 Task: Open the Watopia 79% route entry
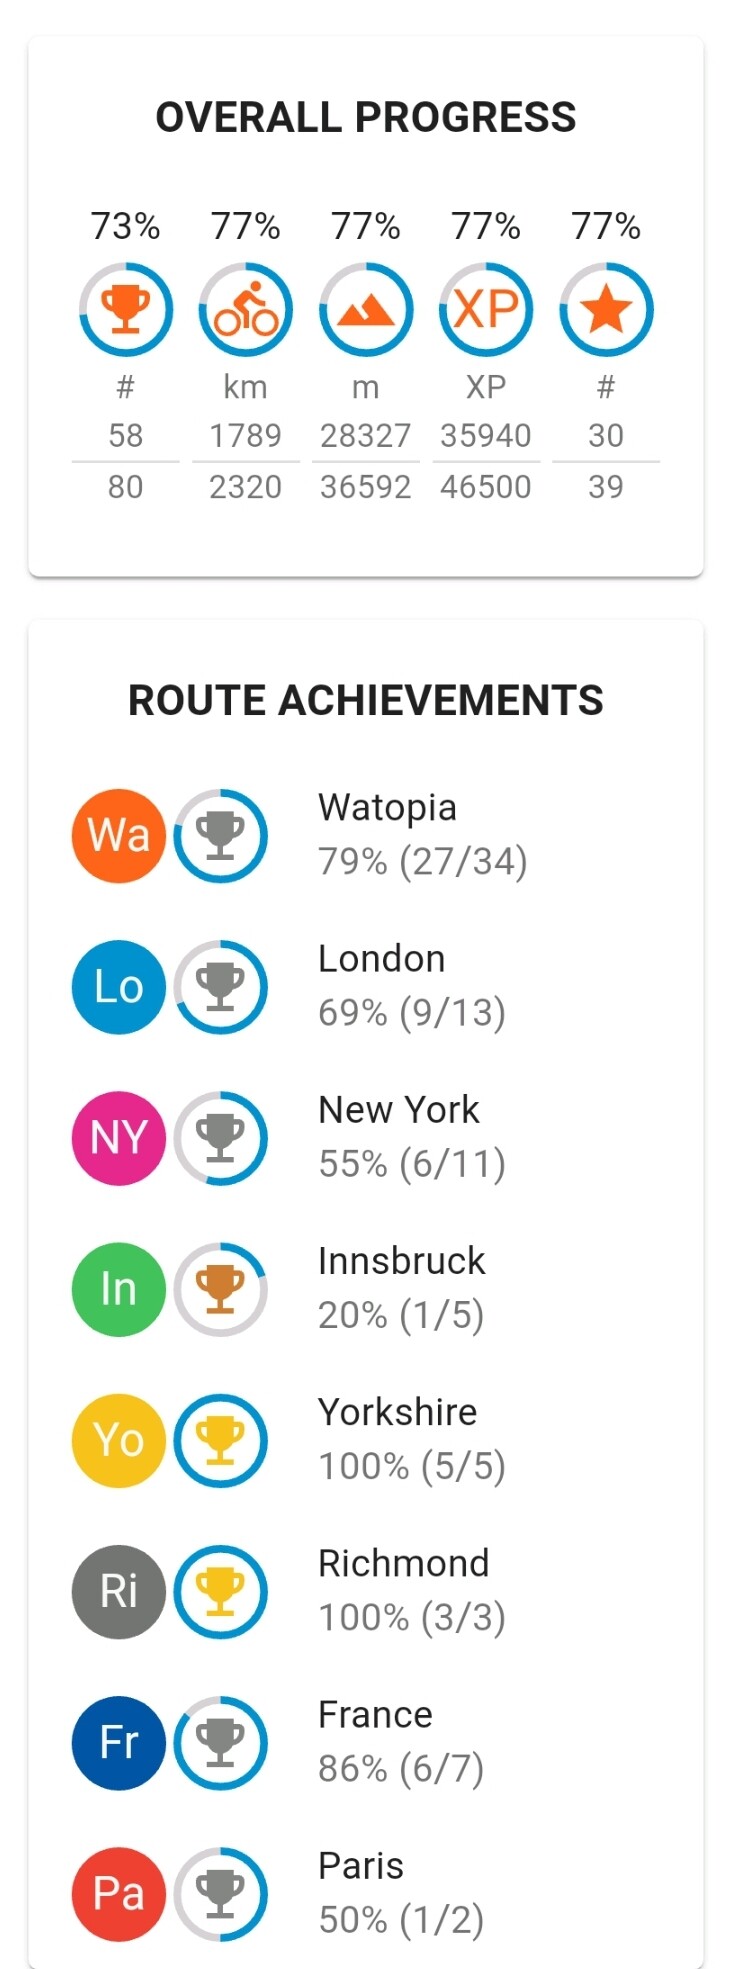click(x=366, y=836)
